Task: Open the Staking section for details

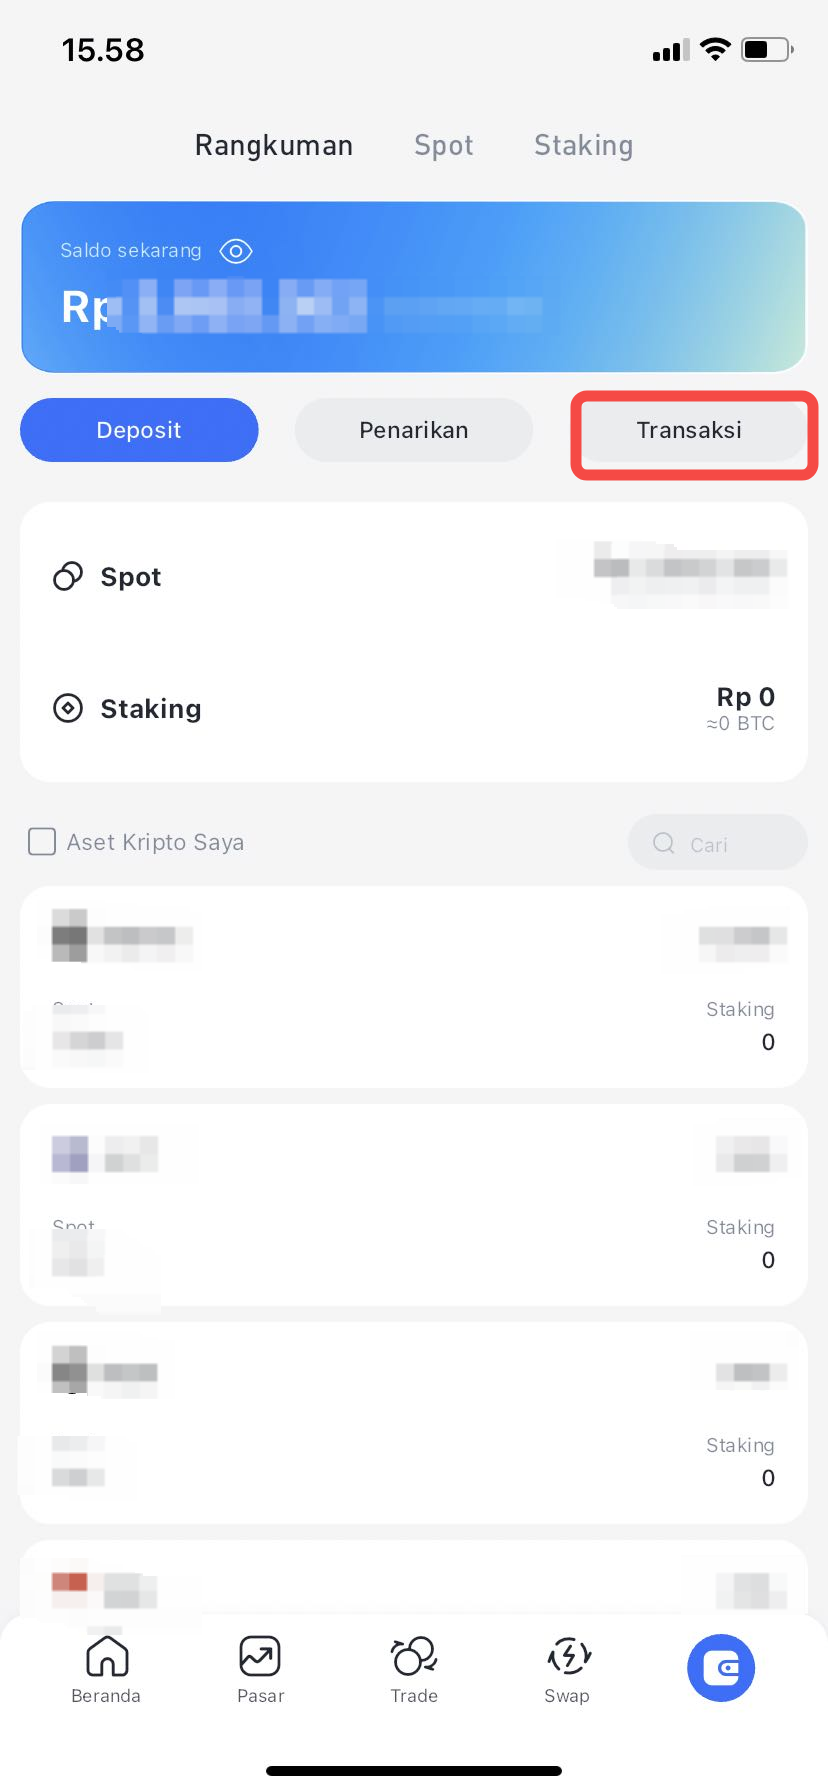Action: (x=413, y=708)
